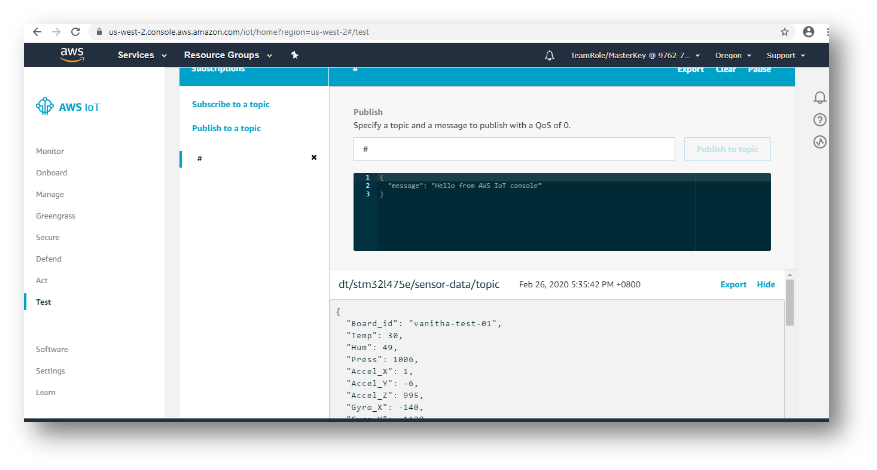This screenshot has width=877, height=470.
Task: Click the Publish to a topic link
Action: coord(226,128)
